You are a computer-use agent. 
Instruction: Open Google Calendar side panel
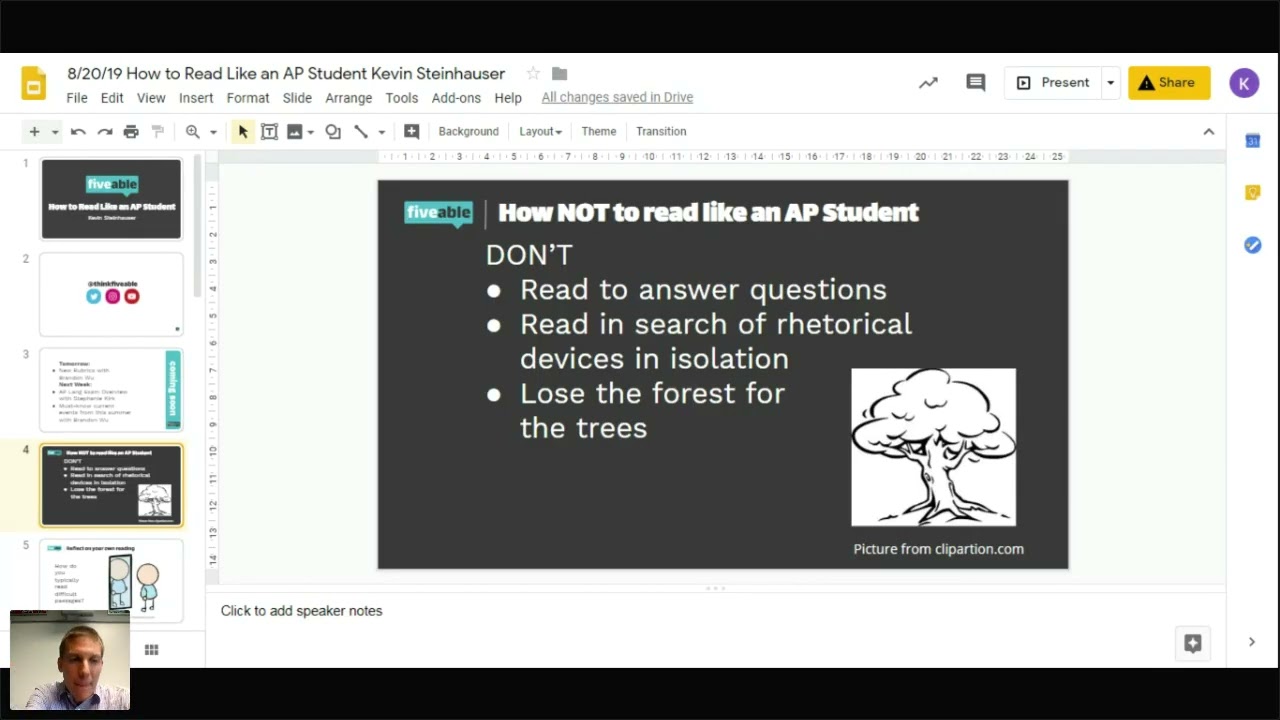[x=1253, y=141]
